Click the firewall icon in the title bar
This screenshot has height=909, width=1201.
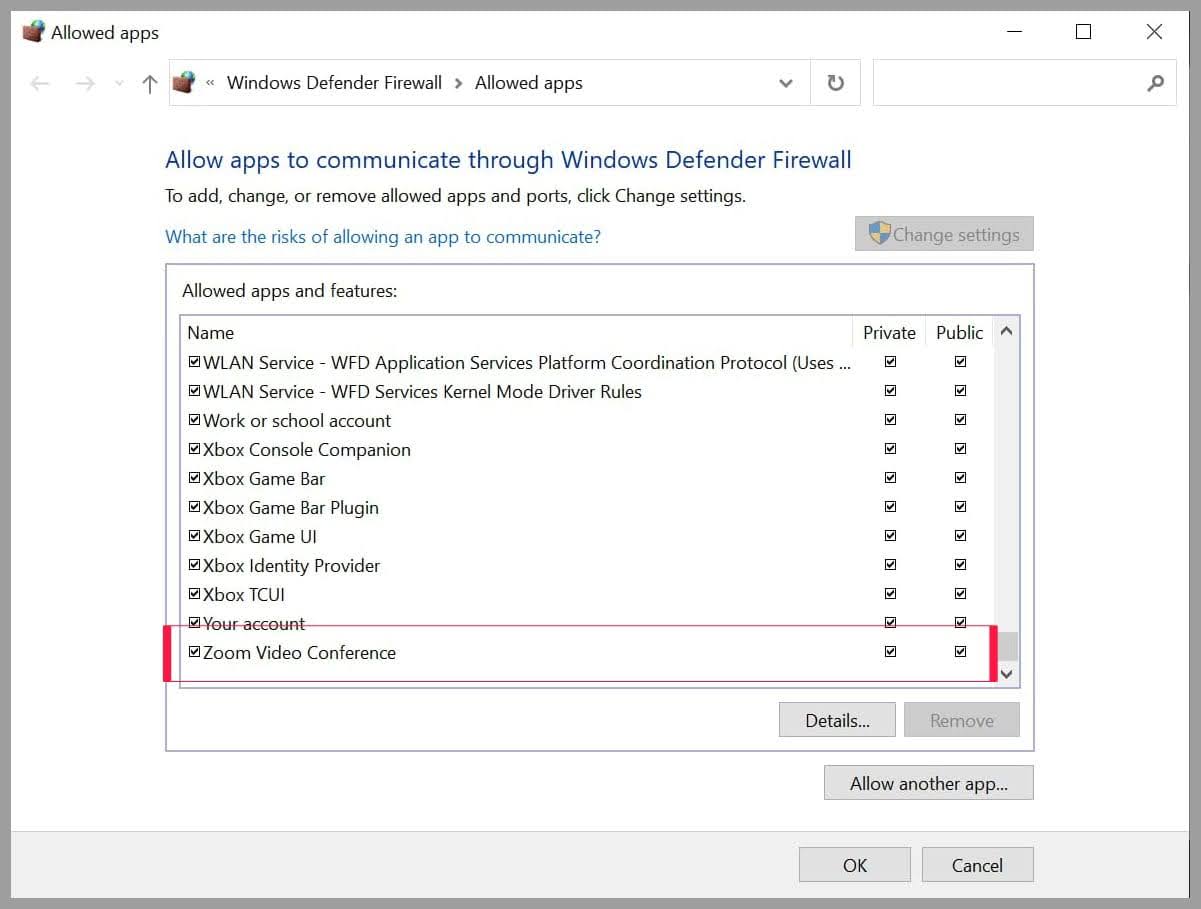[x=33, y=32]
